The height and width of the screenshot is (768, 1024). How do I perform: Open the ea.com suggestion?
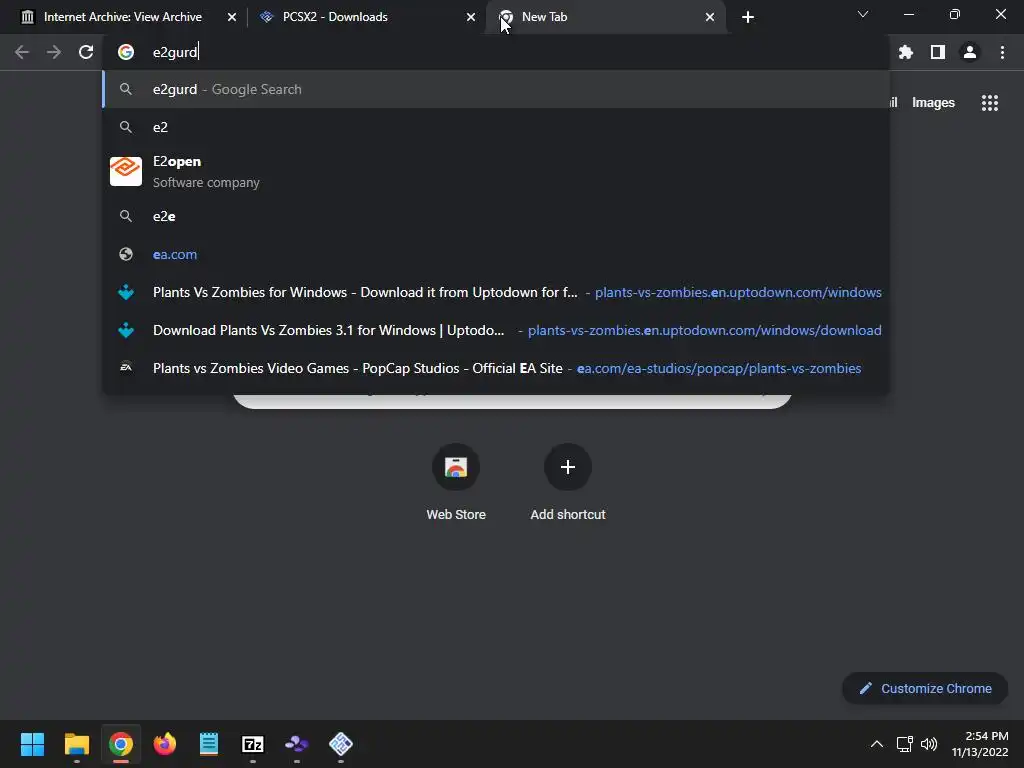(496, 254)
